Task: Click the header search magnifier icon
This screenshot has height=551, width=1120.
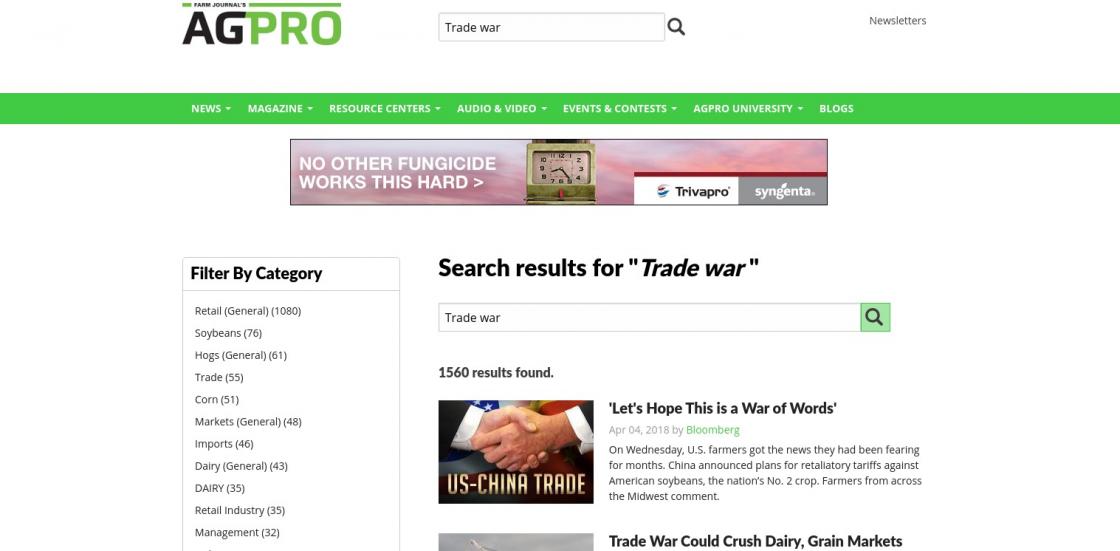Action: click(x=676, y=27)
